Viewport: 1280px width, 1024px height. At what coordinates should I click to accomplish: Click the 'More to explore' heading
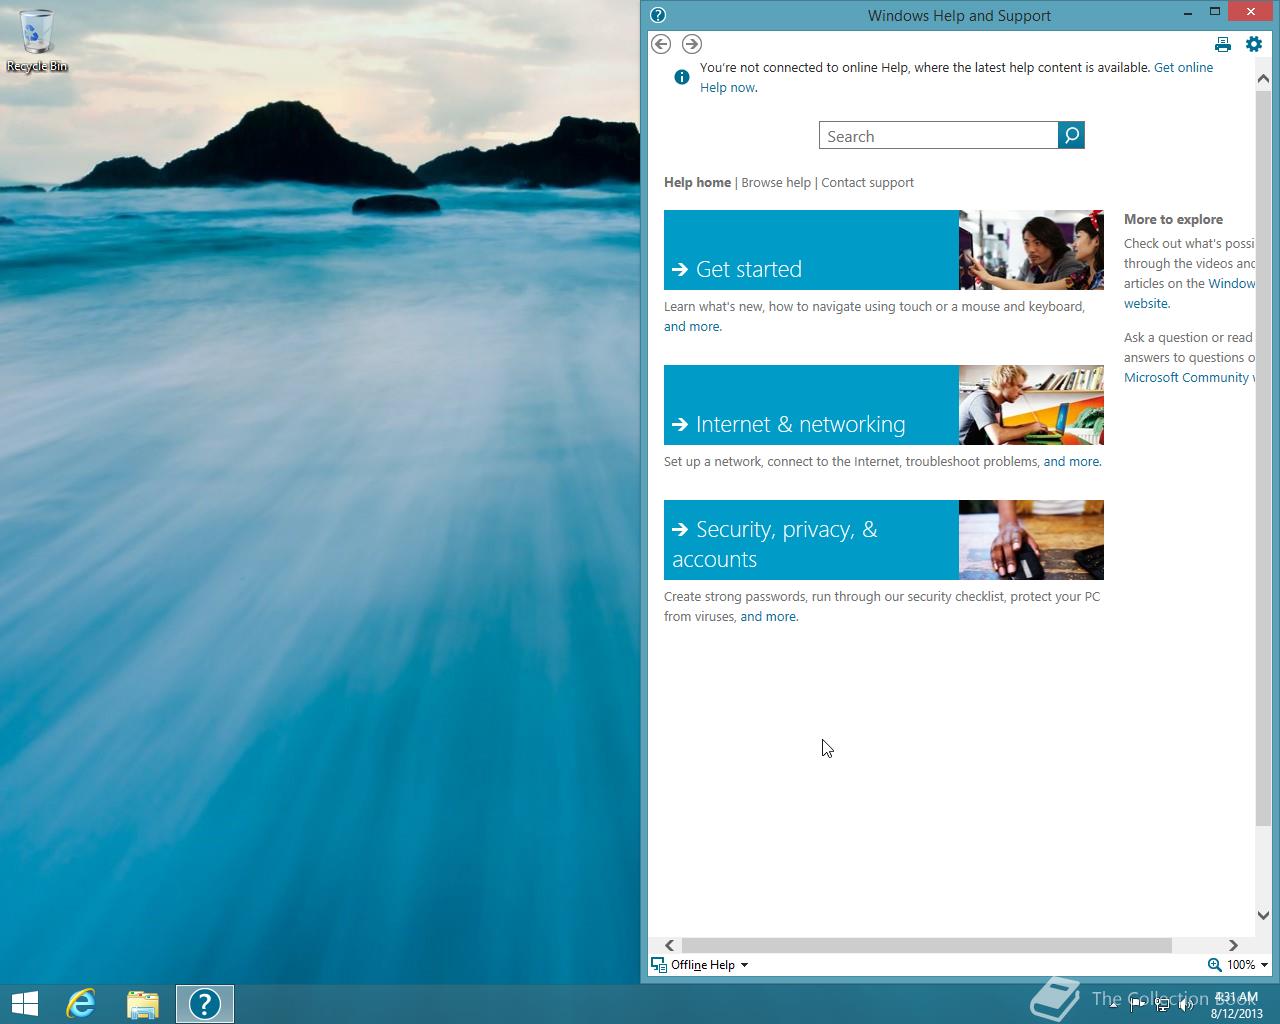[x=1173, y=219]
